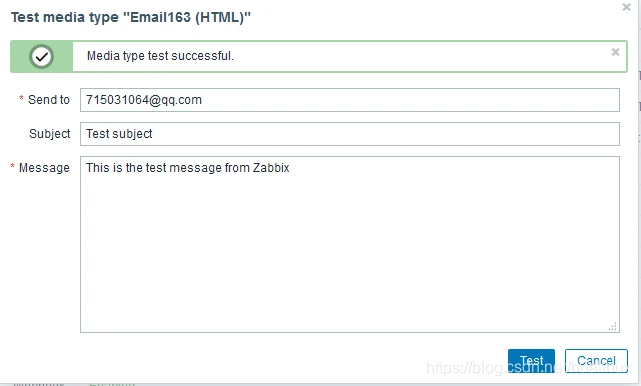The width and height of the screenshot is (641, 386).
Task: Click the Send to email input field
Action: (350, 100)
